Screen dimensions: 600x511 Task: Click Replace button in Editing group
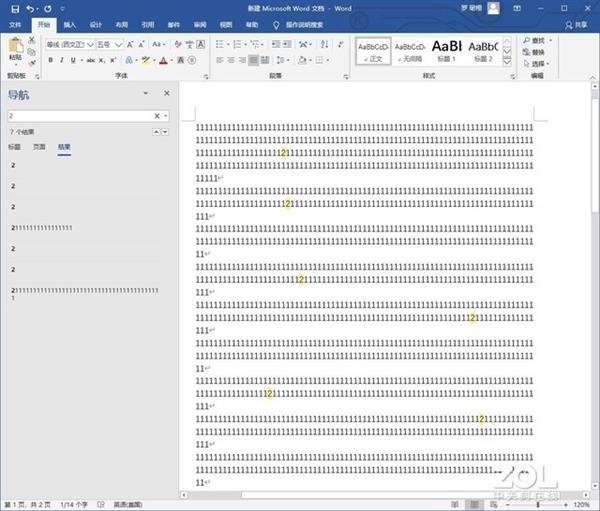(534, 52)
